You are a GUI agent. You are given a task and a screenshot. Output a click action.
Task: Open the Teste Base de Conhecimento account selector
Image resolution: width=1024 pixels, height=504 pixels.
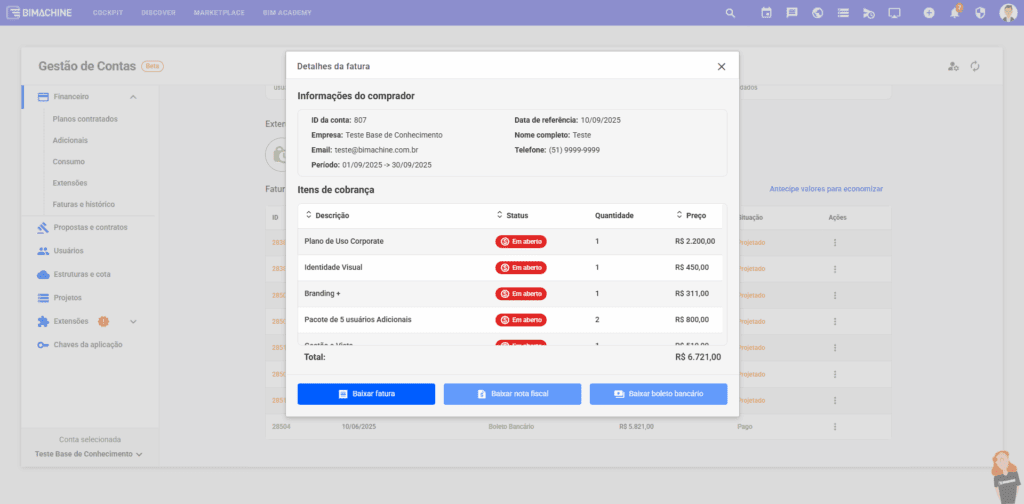pyautogui.click(x=88, y=454)
